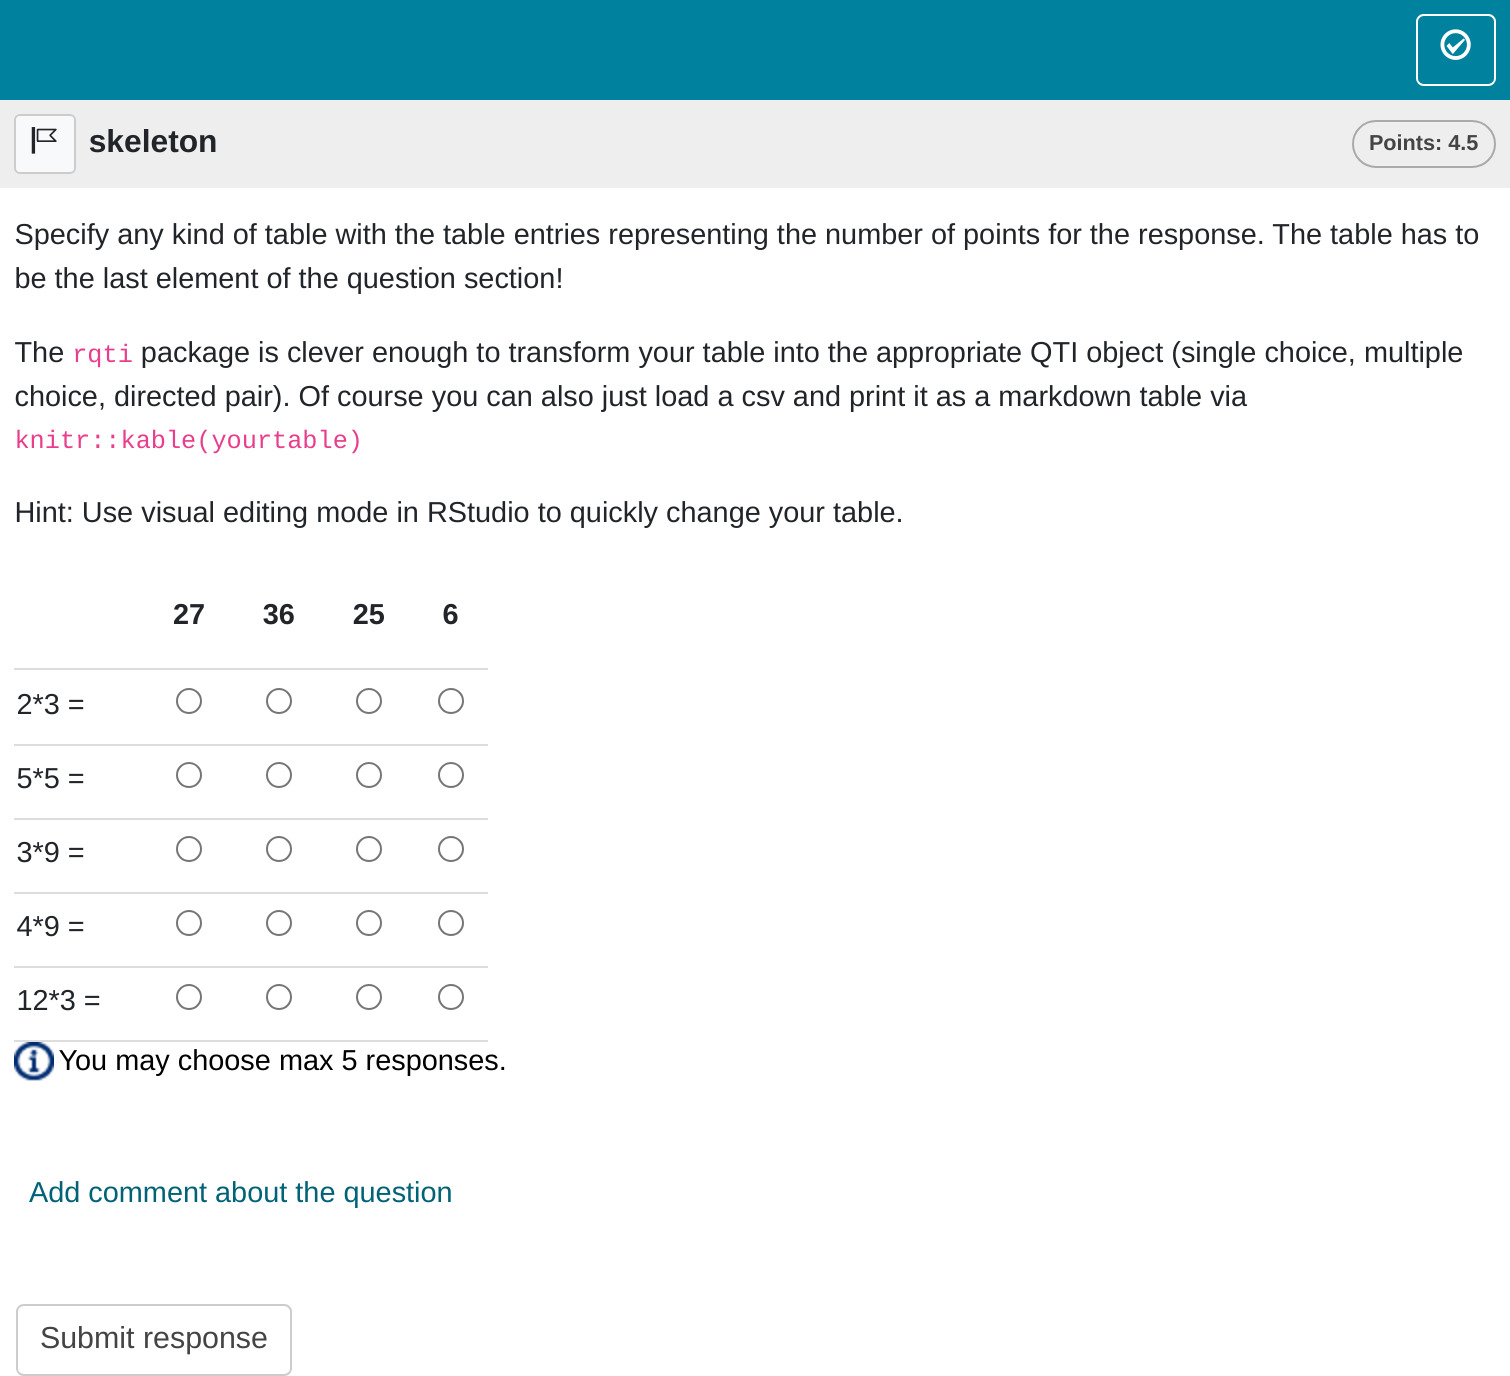Click the 'You may choose max 5 responses' note
This screenshot has width=1510, height=1376.
[x=282, y=1060]
